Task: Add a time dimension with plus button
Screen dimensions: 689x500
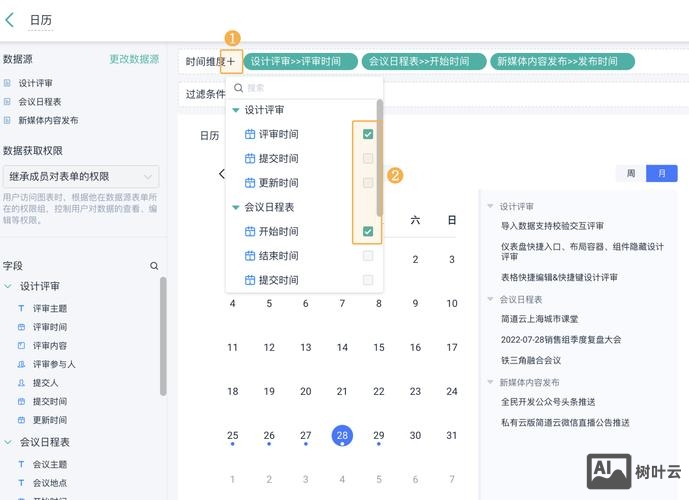Action: click(x=231, y=62)
